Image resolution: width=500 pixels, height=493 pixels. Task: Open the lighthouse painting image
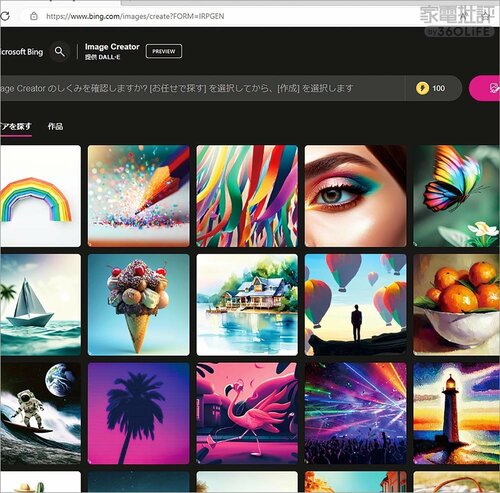pos(457,413)
